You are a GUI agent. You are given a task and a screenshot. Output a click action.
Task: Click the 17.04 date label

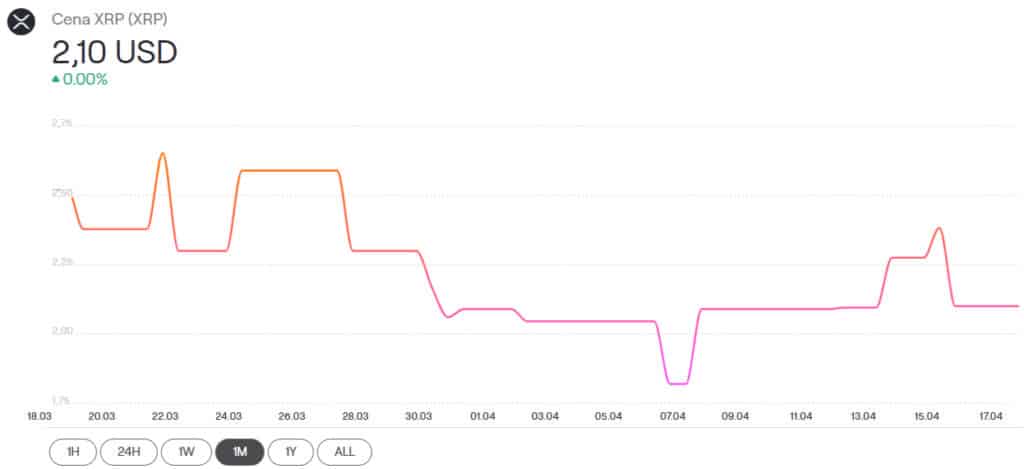pos(989,416)
